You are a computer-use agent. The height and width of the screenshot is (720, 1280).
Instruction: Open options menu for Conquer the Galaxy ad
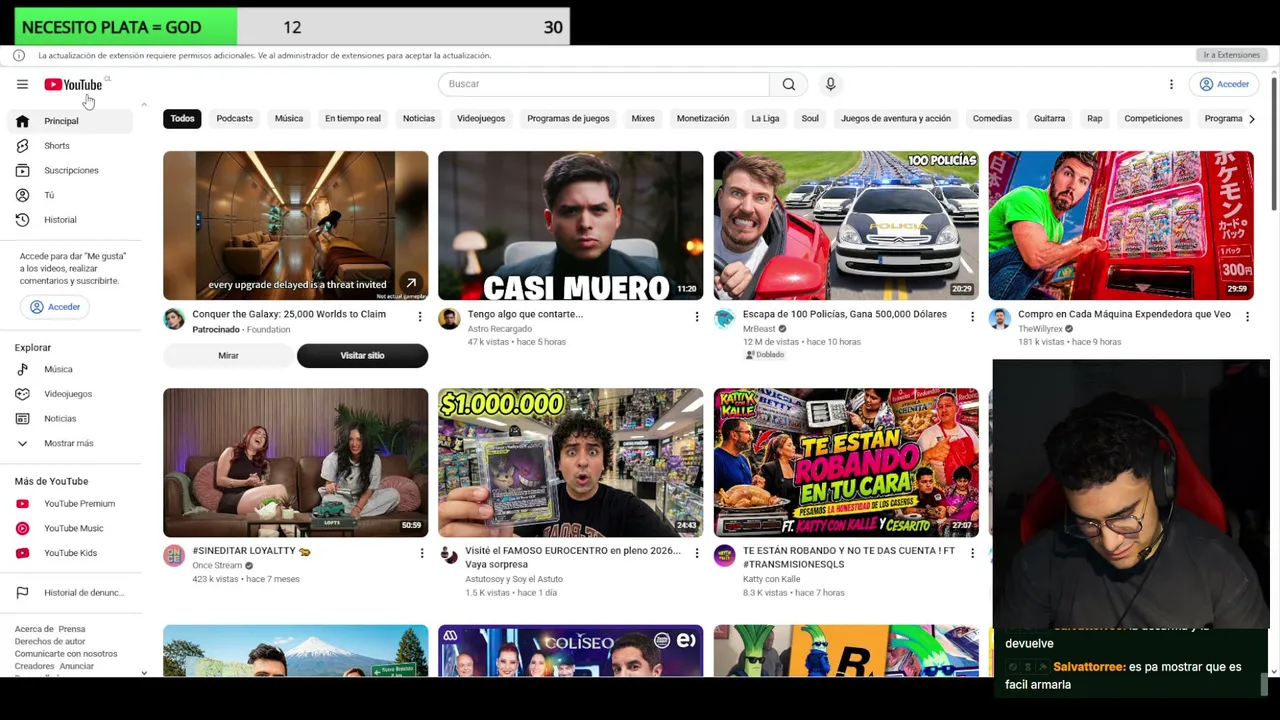[x=420, y=317]
